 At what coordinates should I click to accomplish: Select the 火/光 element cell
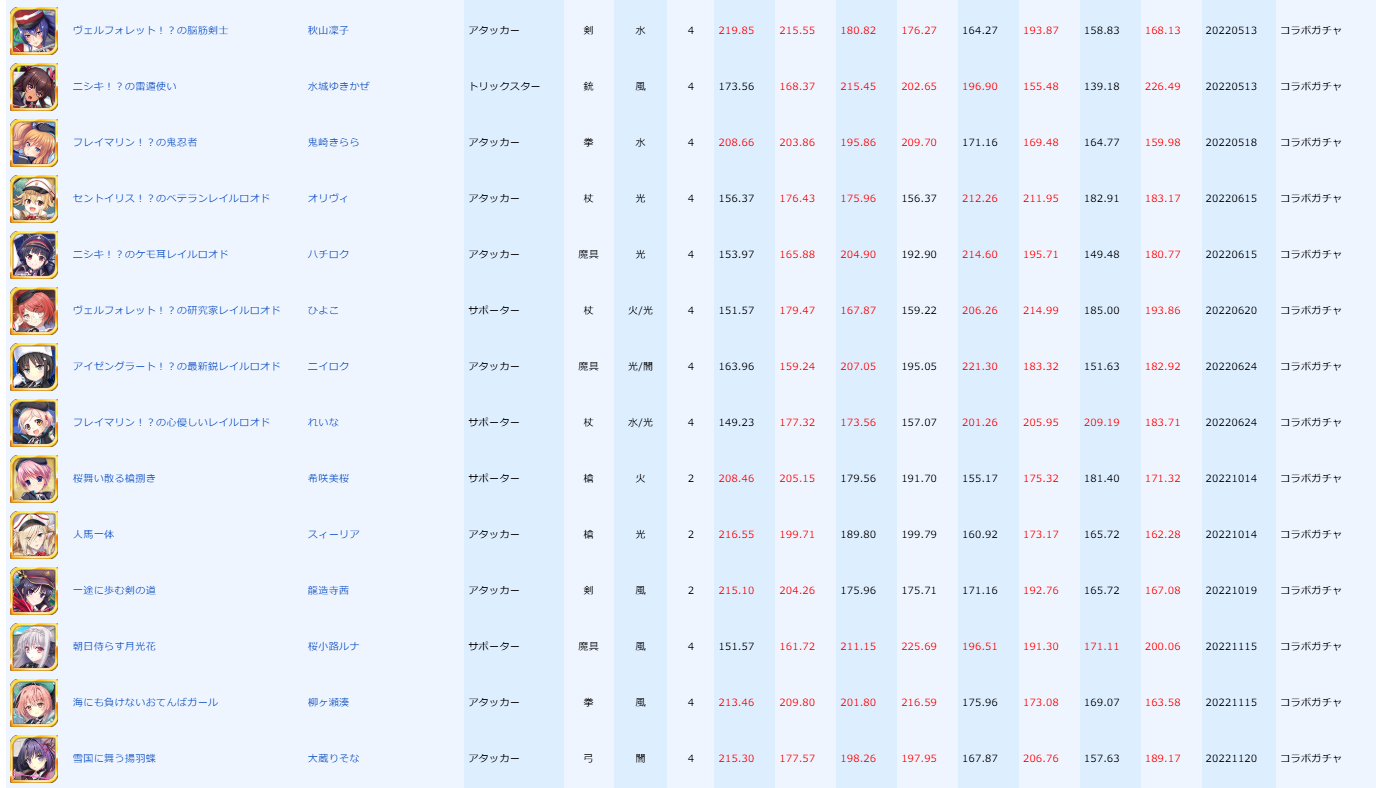[x=640, y=311]
